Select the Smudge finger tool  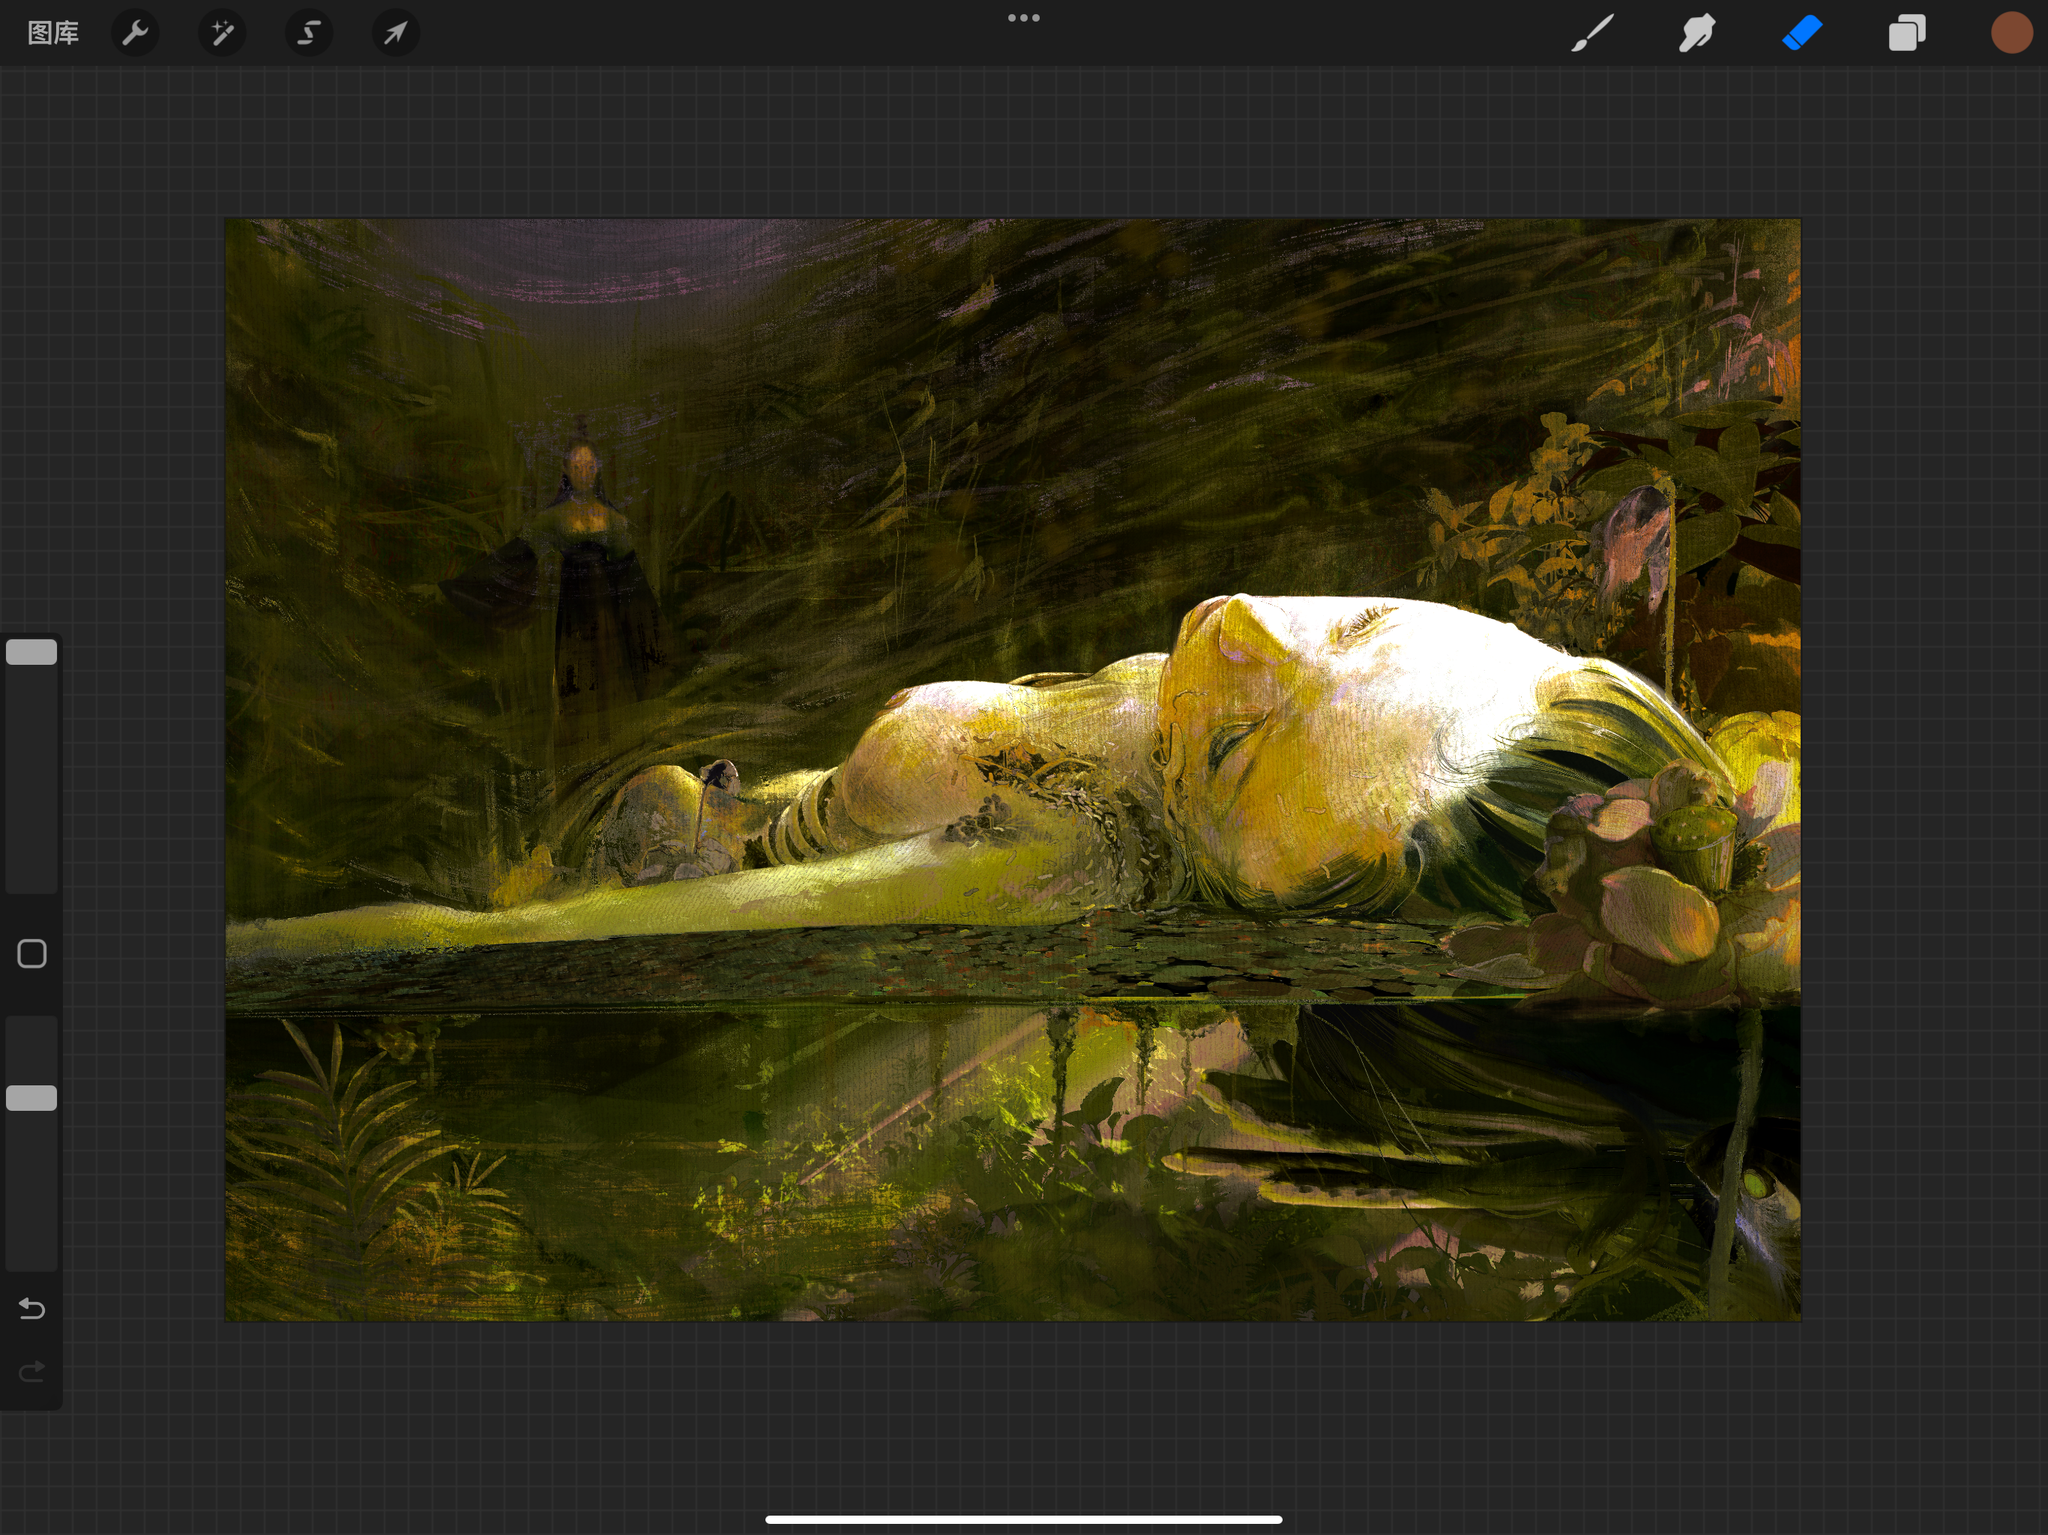click(1697, 33)
